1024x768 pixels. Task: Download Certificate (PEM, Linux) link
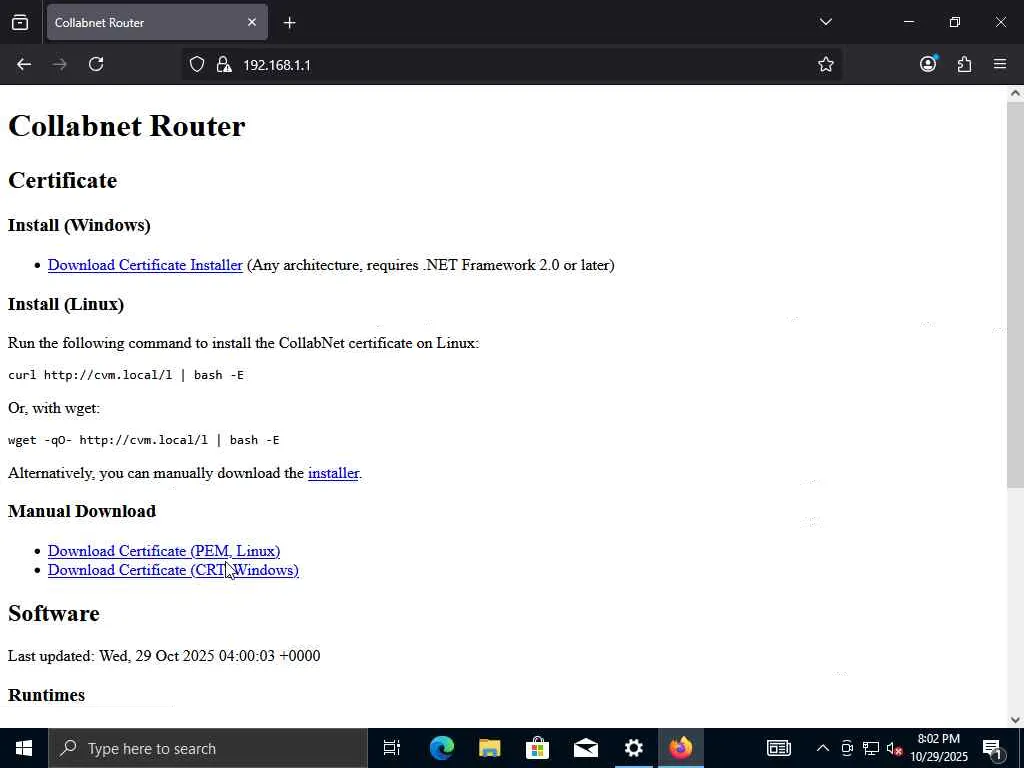[164, 551]
